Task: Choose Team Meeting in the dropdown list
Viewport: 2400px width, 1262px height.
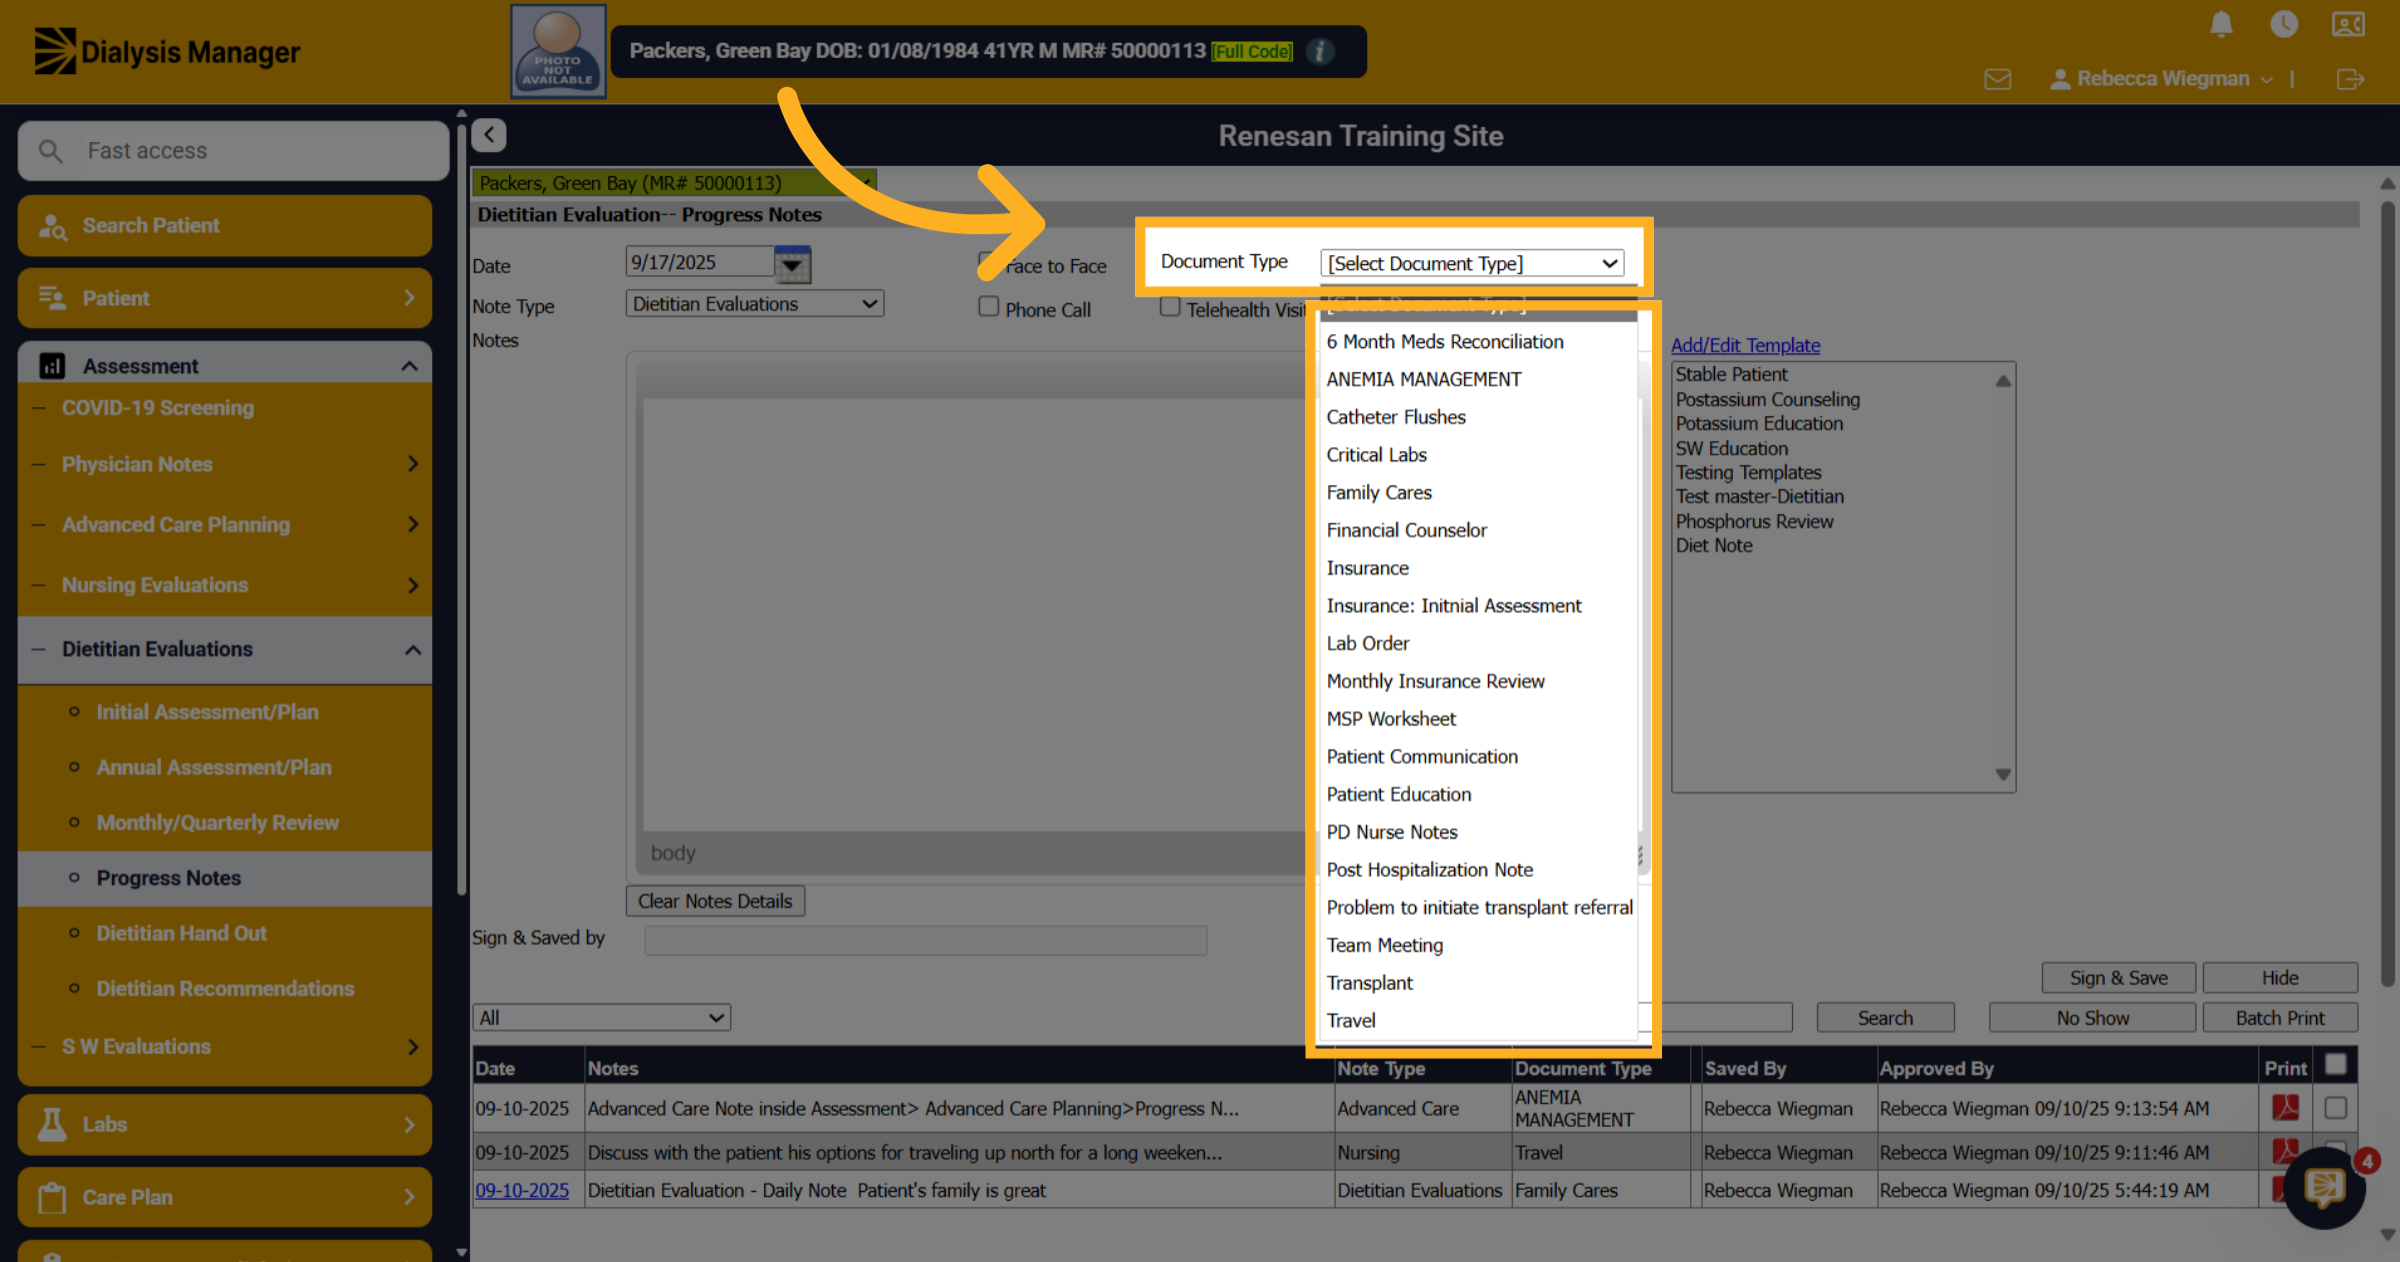Action: [1384, 946]
